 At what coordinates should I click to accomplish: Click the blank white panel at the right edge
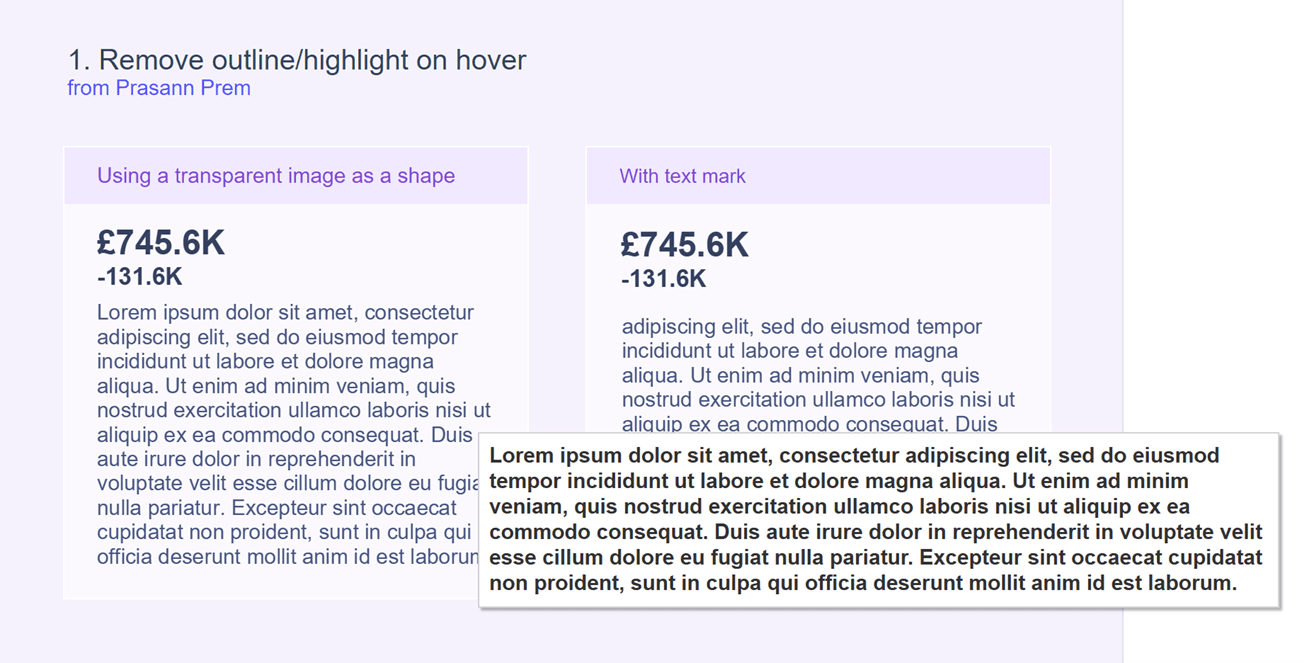click(1212, 250)
